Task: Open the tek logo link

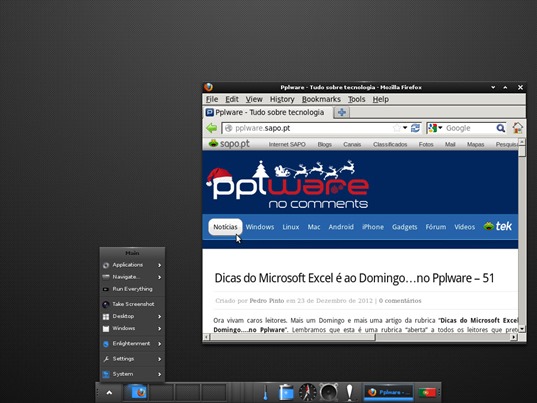Action: tap(498, 226)
